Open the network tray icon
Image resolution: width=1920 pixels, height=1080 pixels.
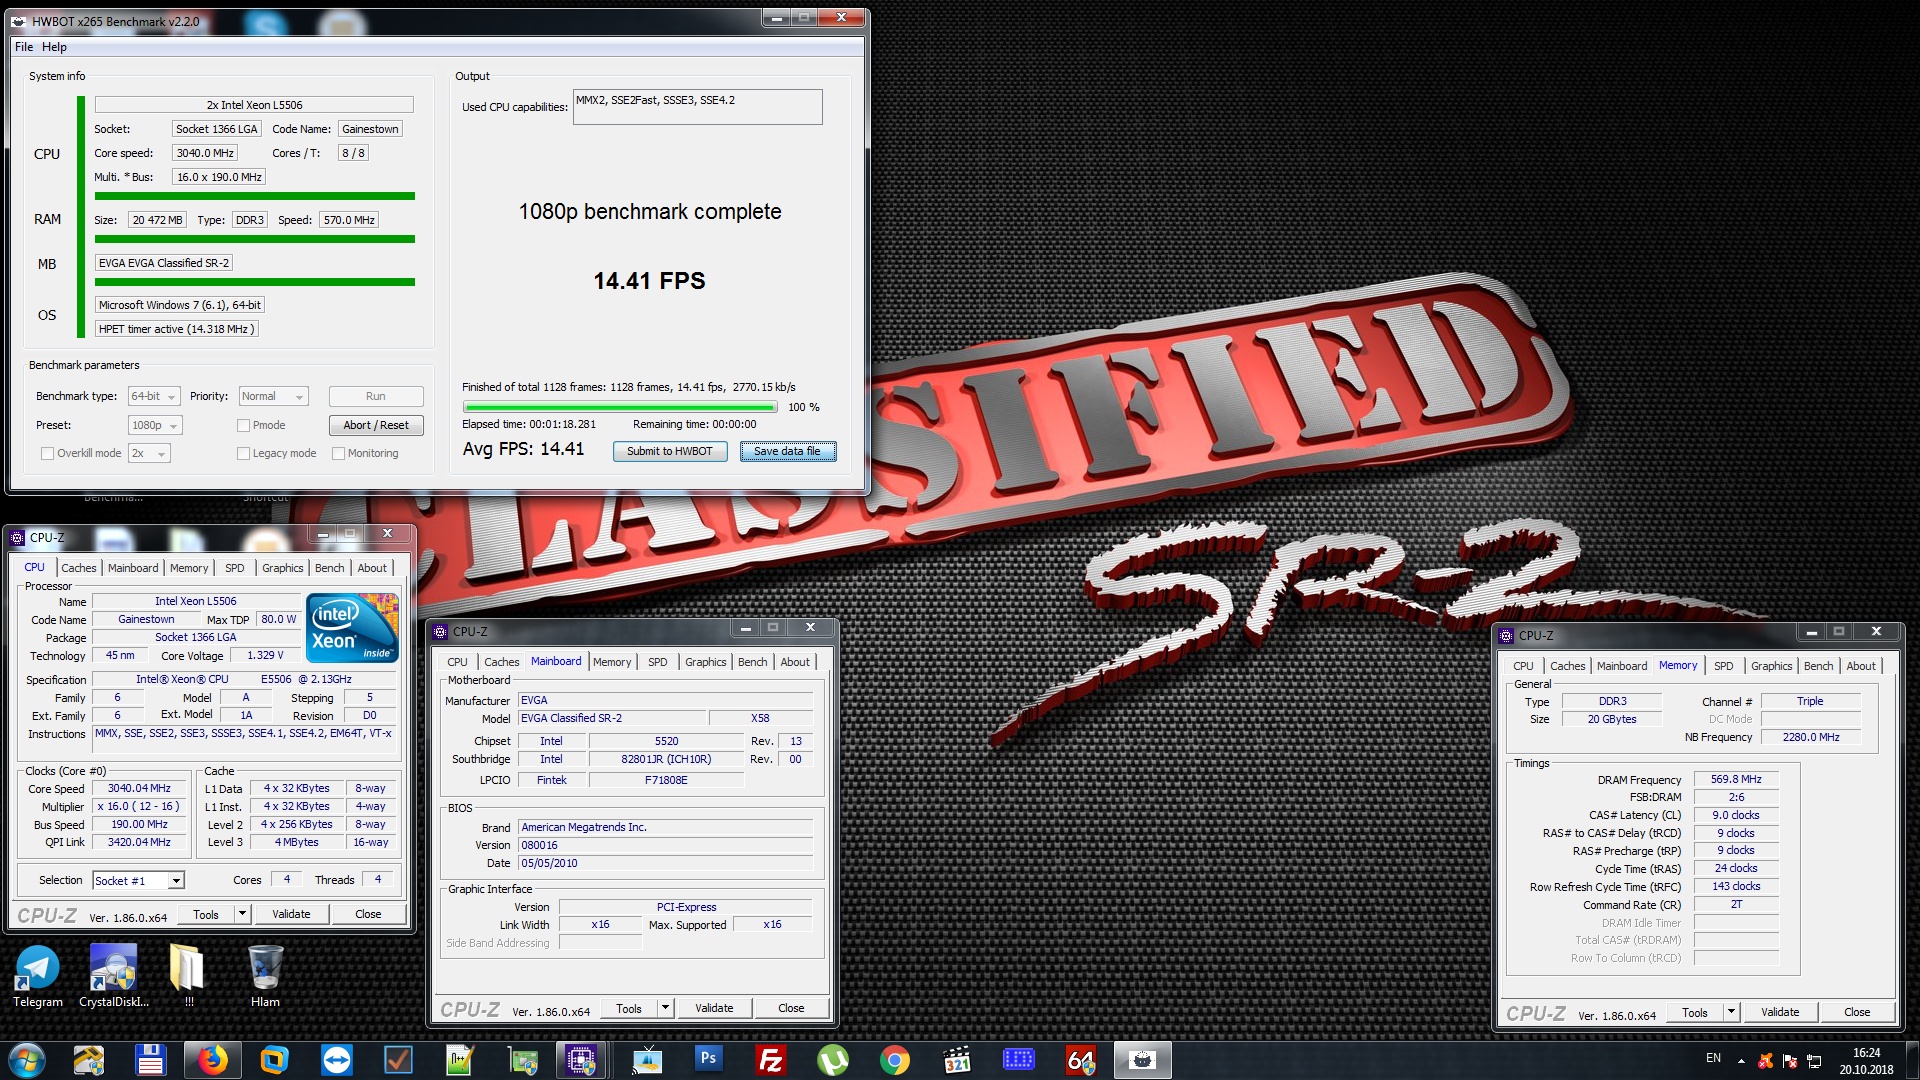[x=1814, y=1060]
